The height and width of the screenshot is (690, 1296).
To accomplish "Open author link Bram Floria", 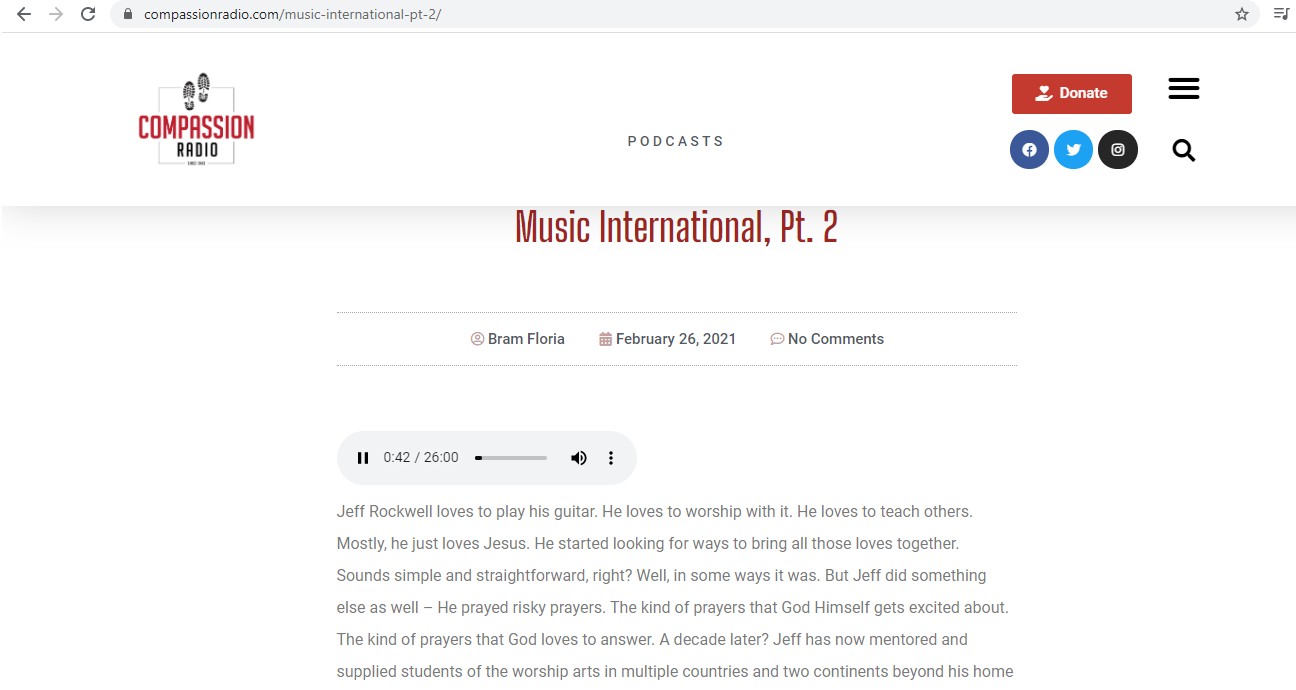I will [x=518, y=339].
